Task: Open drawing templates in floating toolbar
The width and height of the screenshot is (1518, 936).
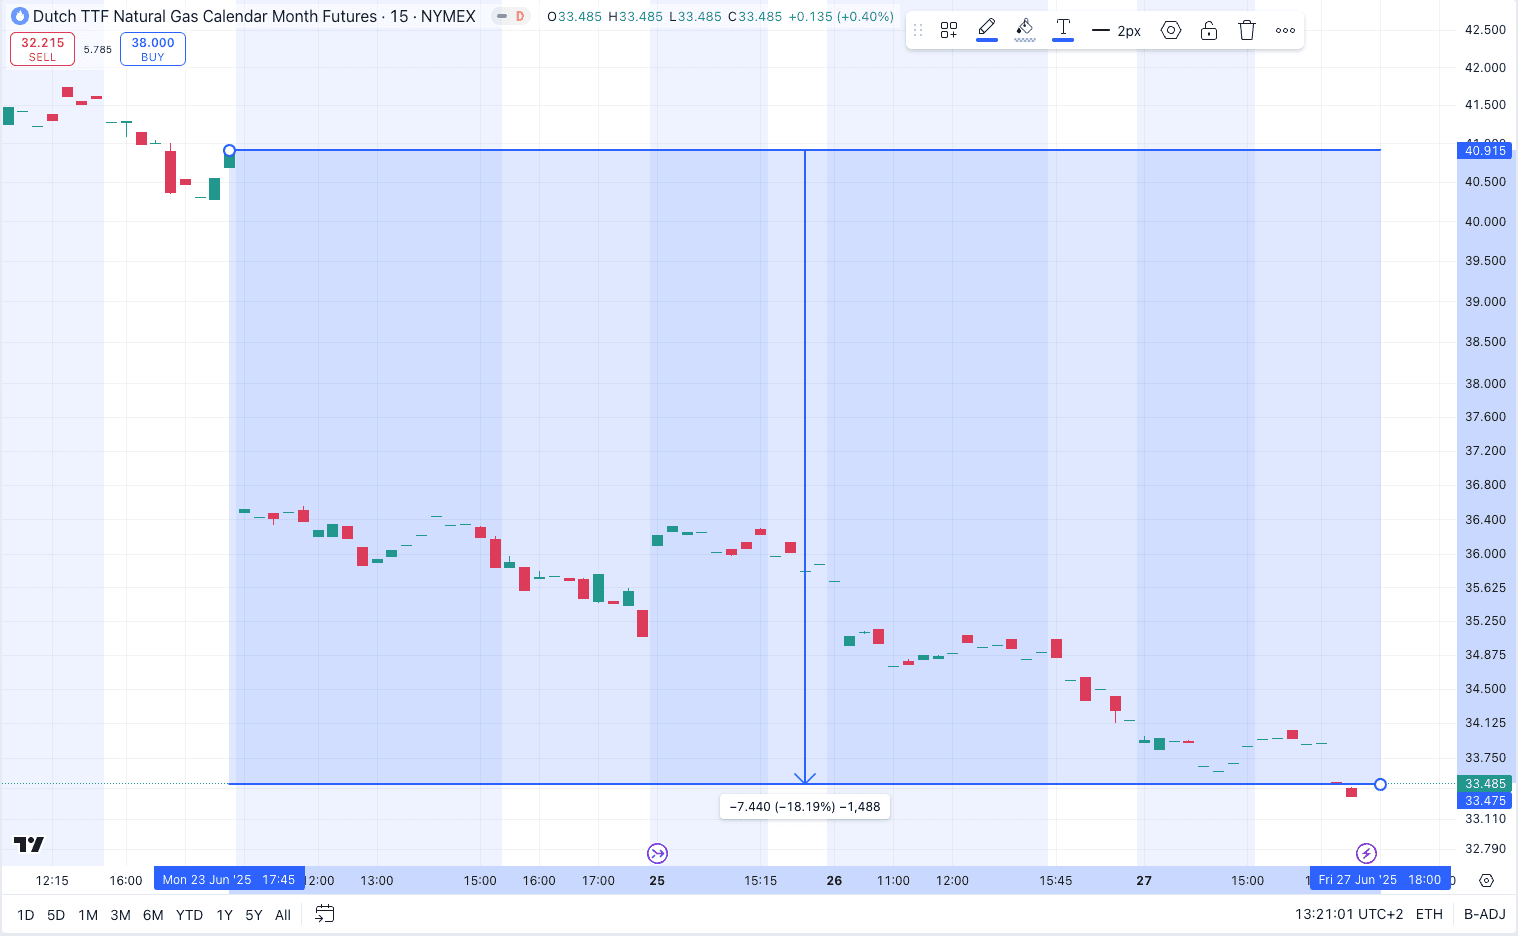Action: 949,30
